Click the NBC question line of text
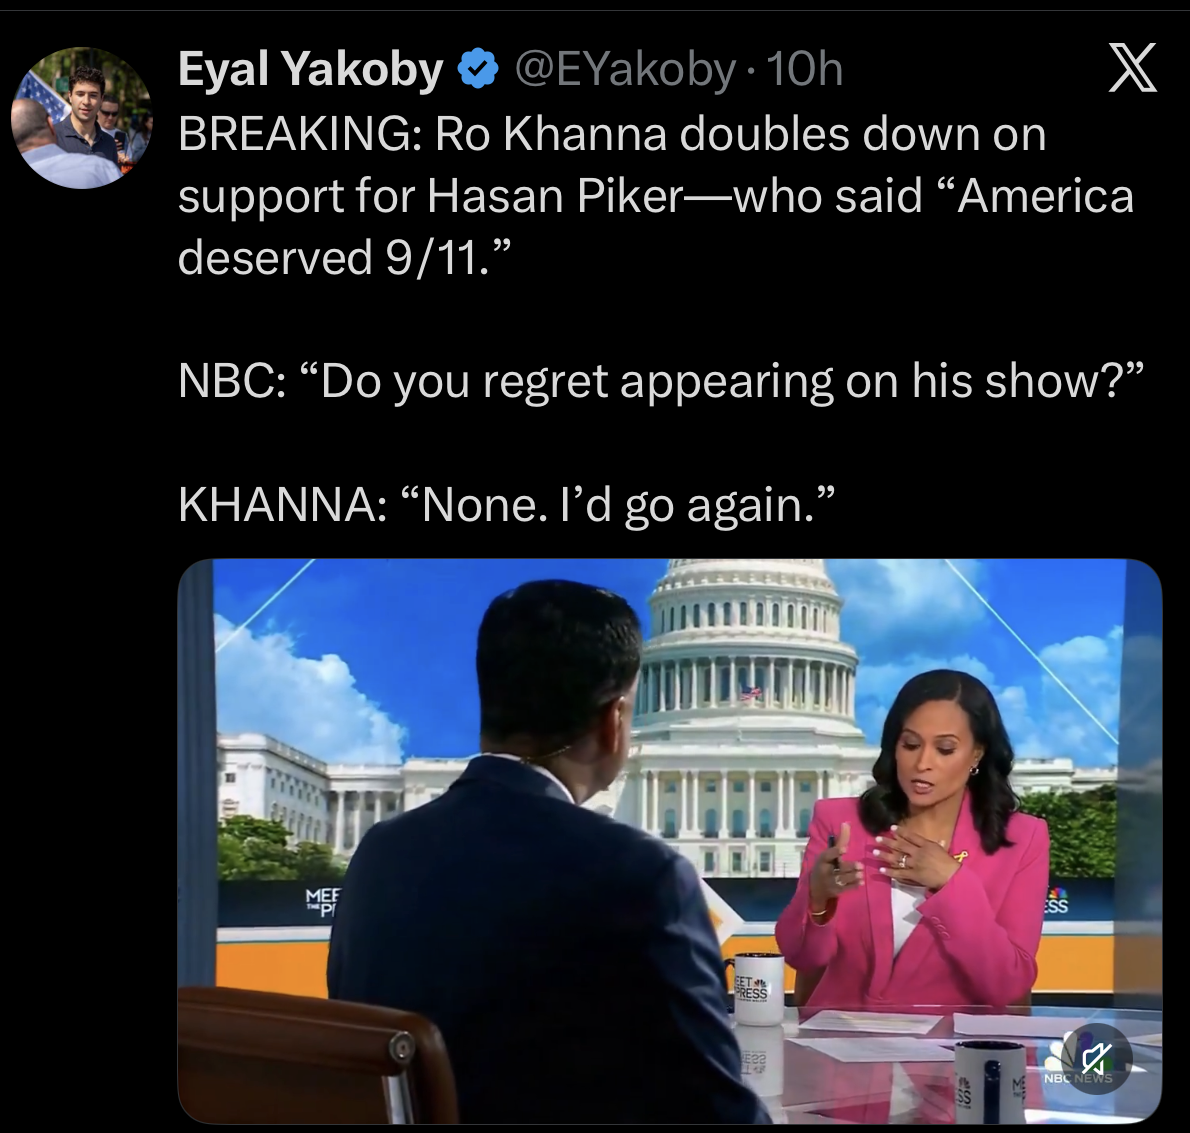Image resolution: width=1190 pixels, height=1133 pixels. pos(660,381)
